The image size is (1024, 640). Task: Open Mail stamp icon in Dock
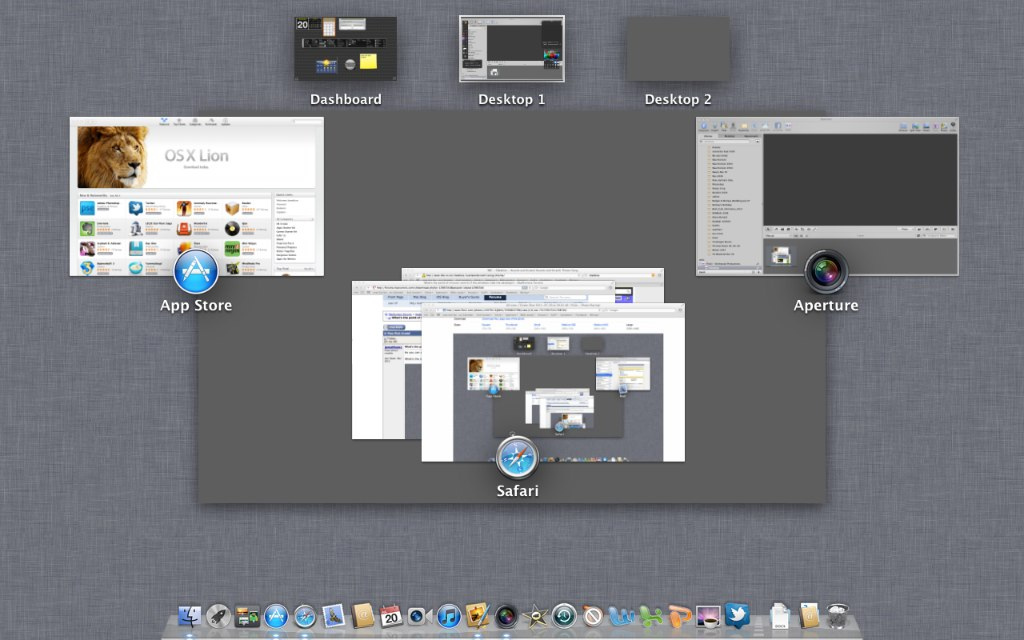tap(334, 616)
